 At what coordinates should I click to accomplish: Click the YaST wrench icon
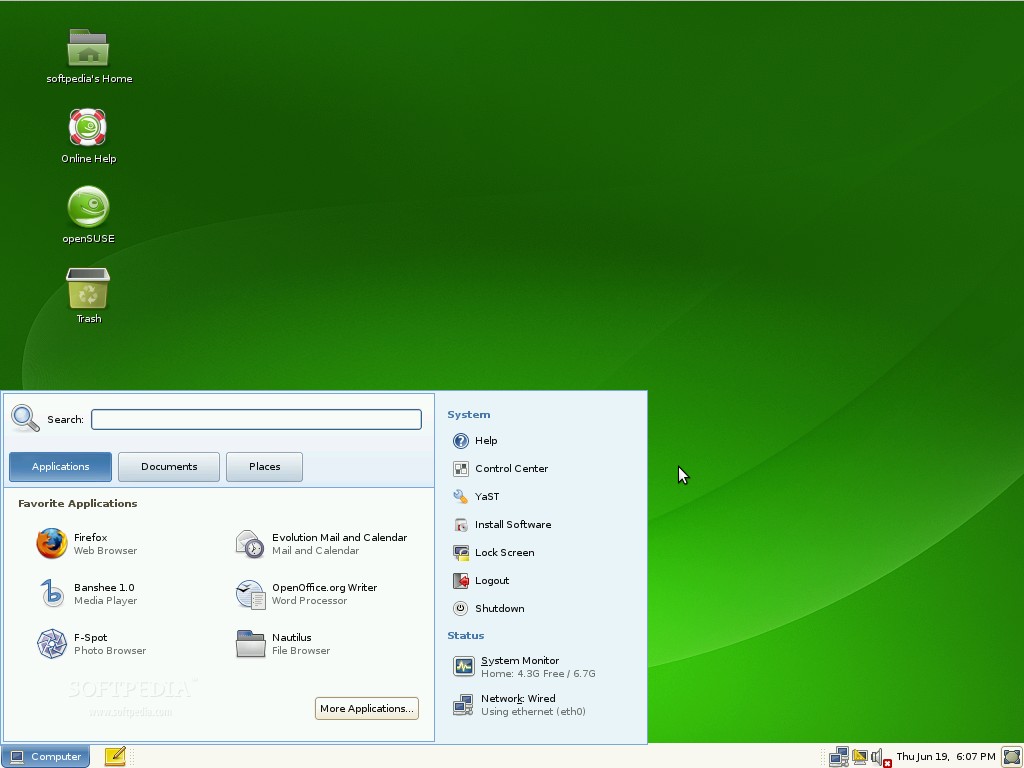460,497
